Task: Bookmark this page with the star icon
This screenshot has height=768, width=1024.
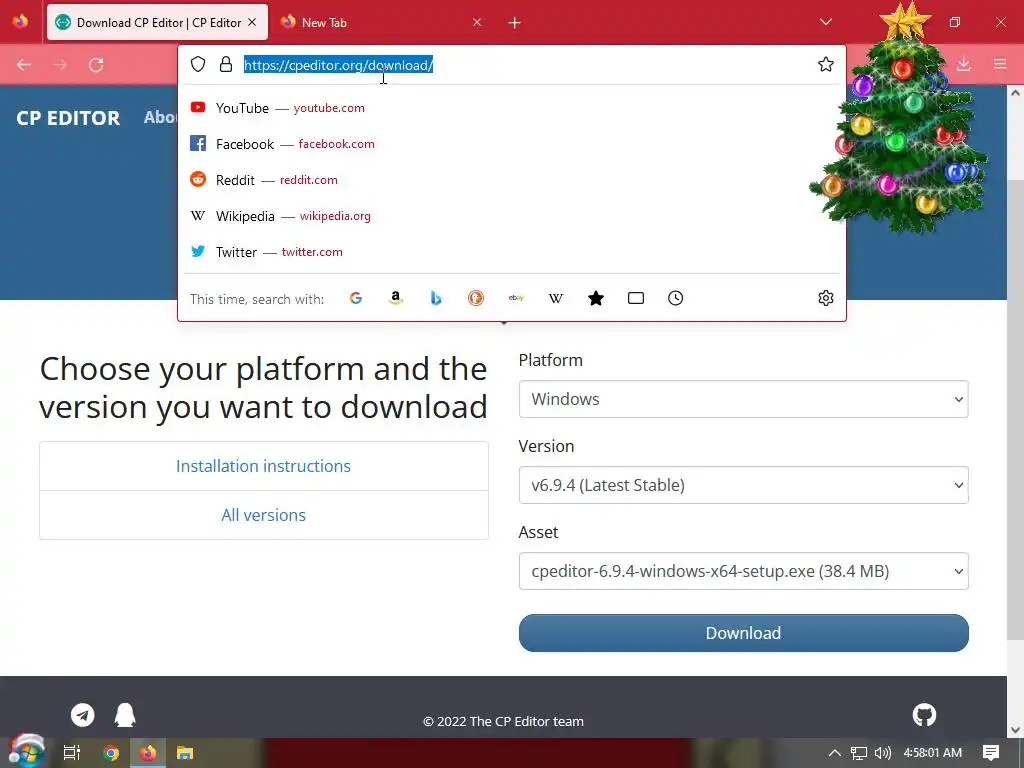Action: coord(825,64)
